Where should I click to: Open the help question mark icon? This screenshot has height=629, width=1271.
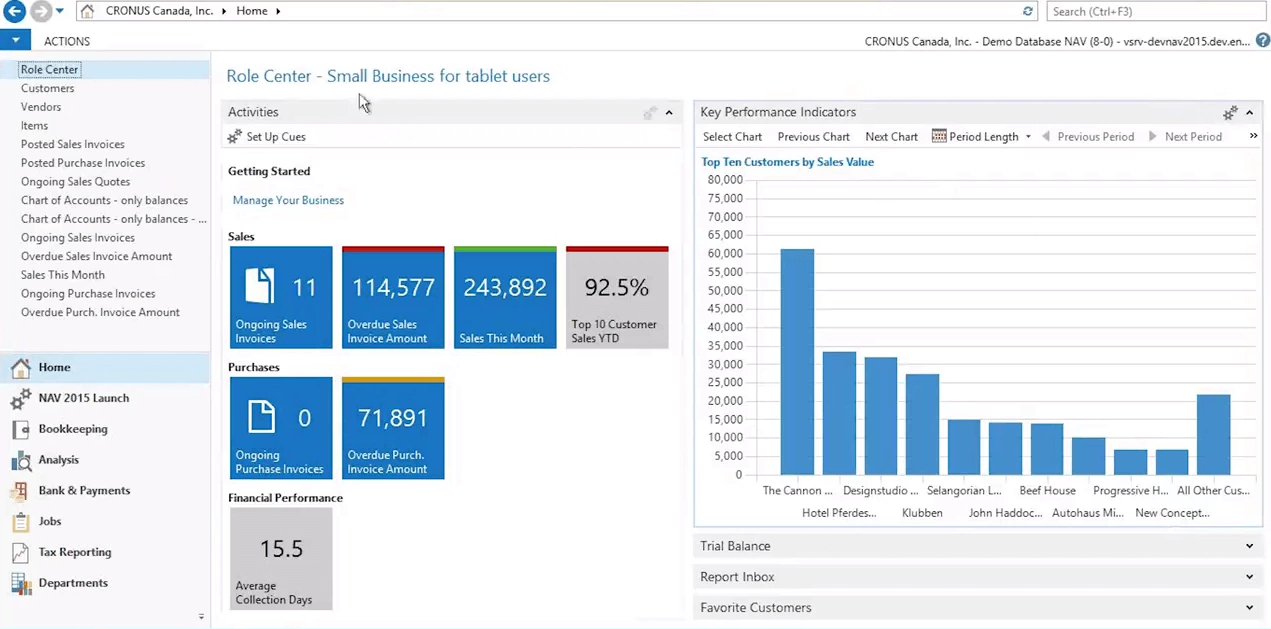coord(1262,41)
